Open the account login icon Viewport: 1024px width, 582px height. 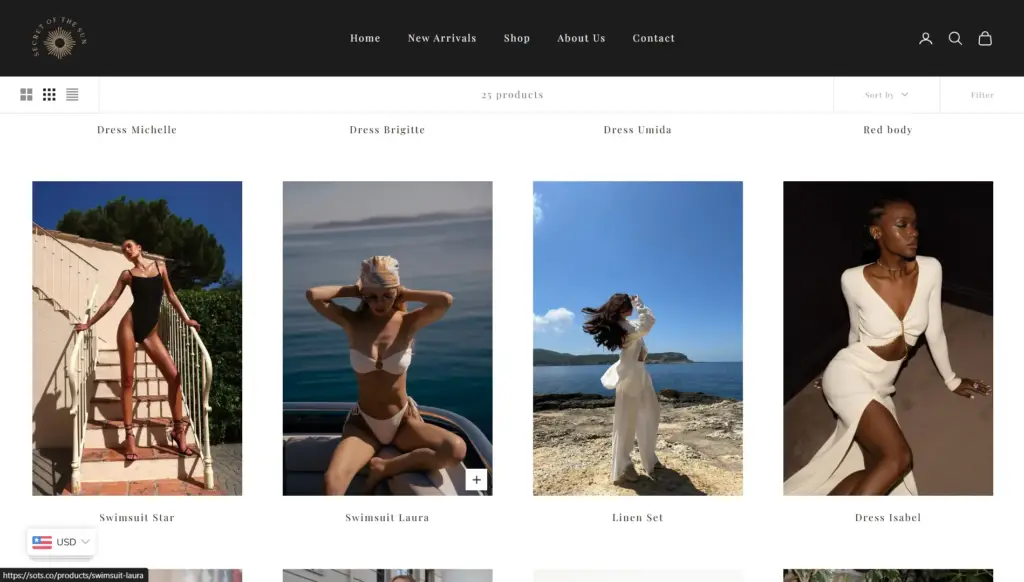925,38
